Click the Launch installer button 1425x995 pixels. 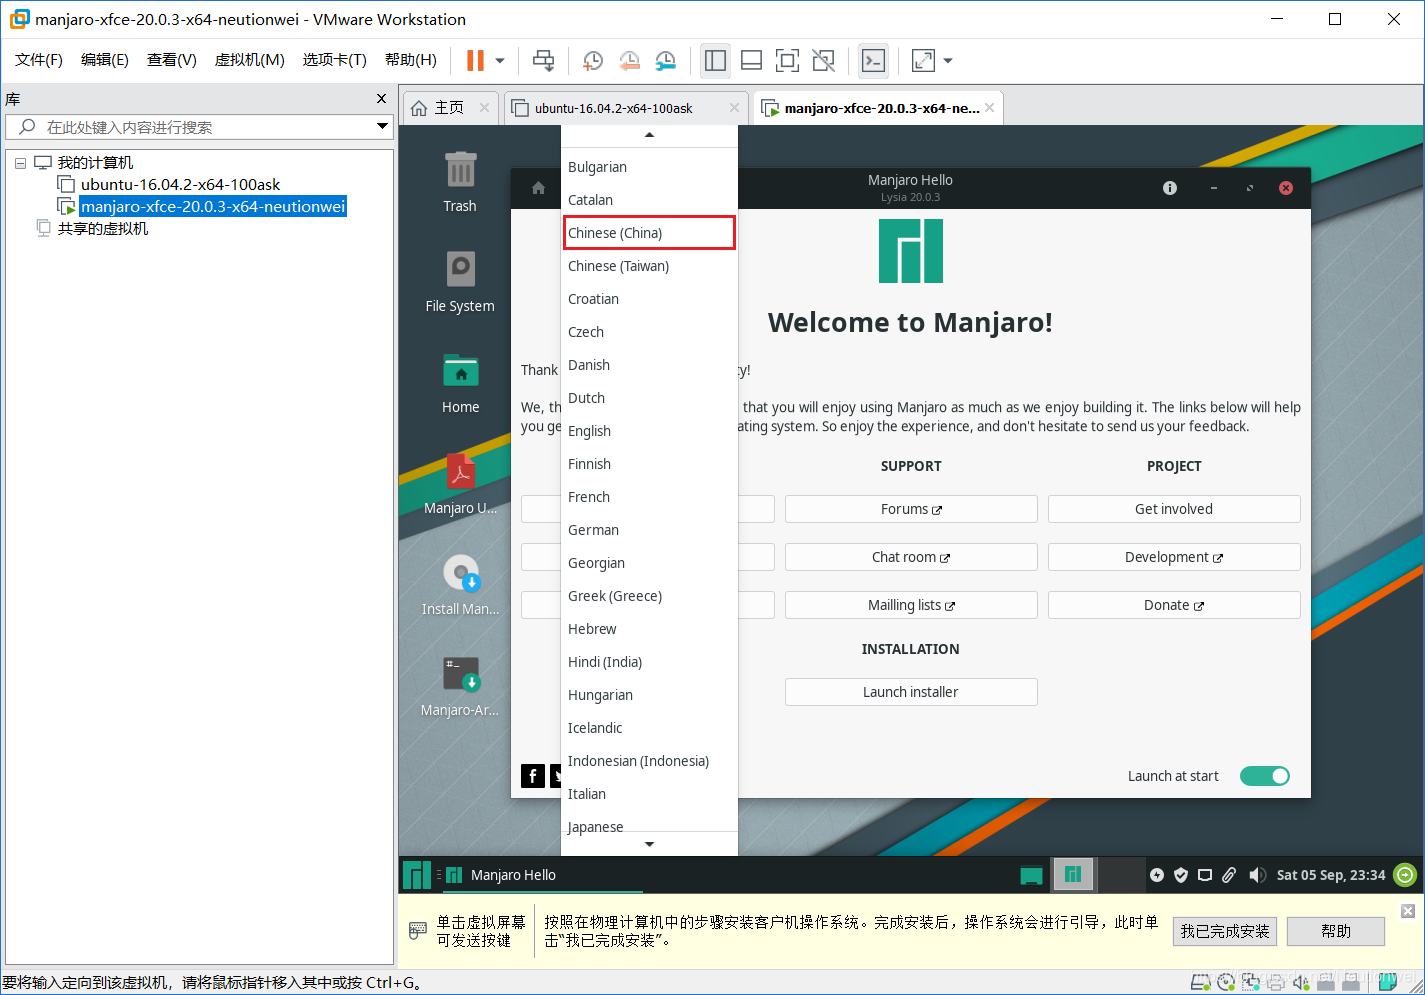tap(911, 692)
